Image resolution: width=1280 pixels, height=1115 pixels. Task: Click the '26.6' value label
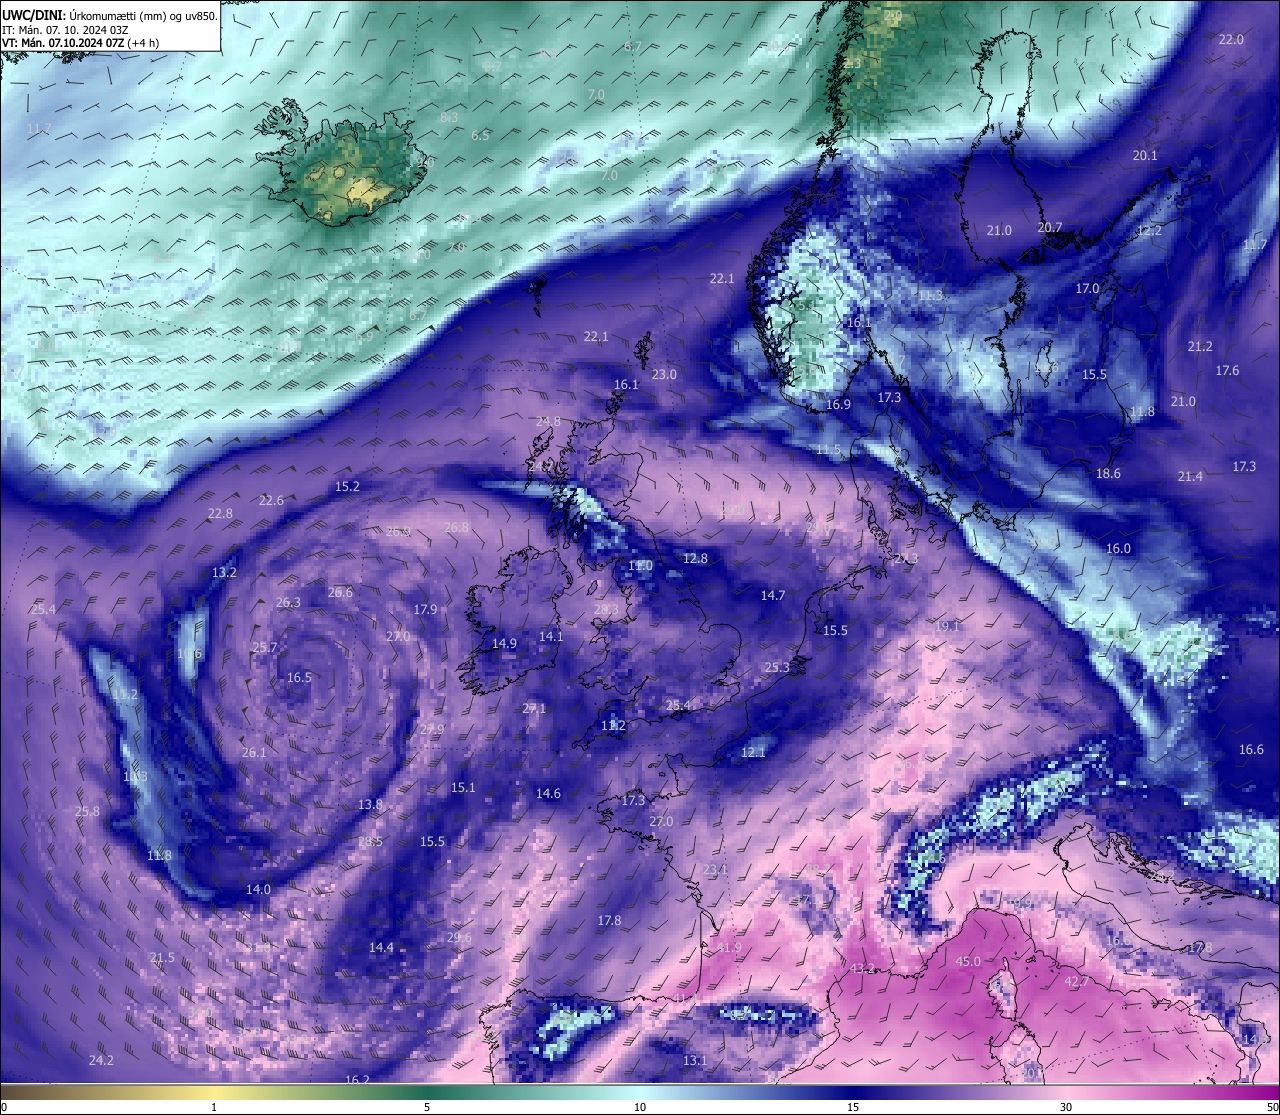tap(340, 592)
